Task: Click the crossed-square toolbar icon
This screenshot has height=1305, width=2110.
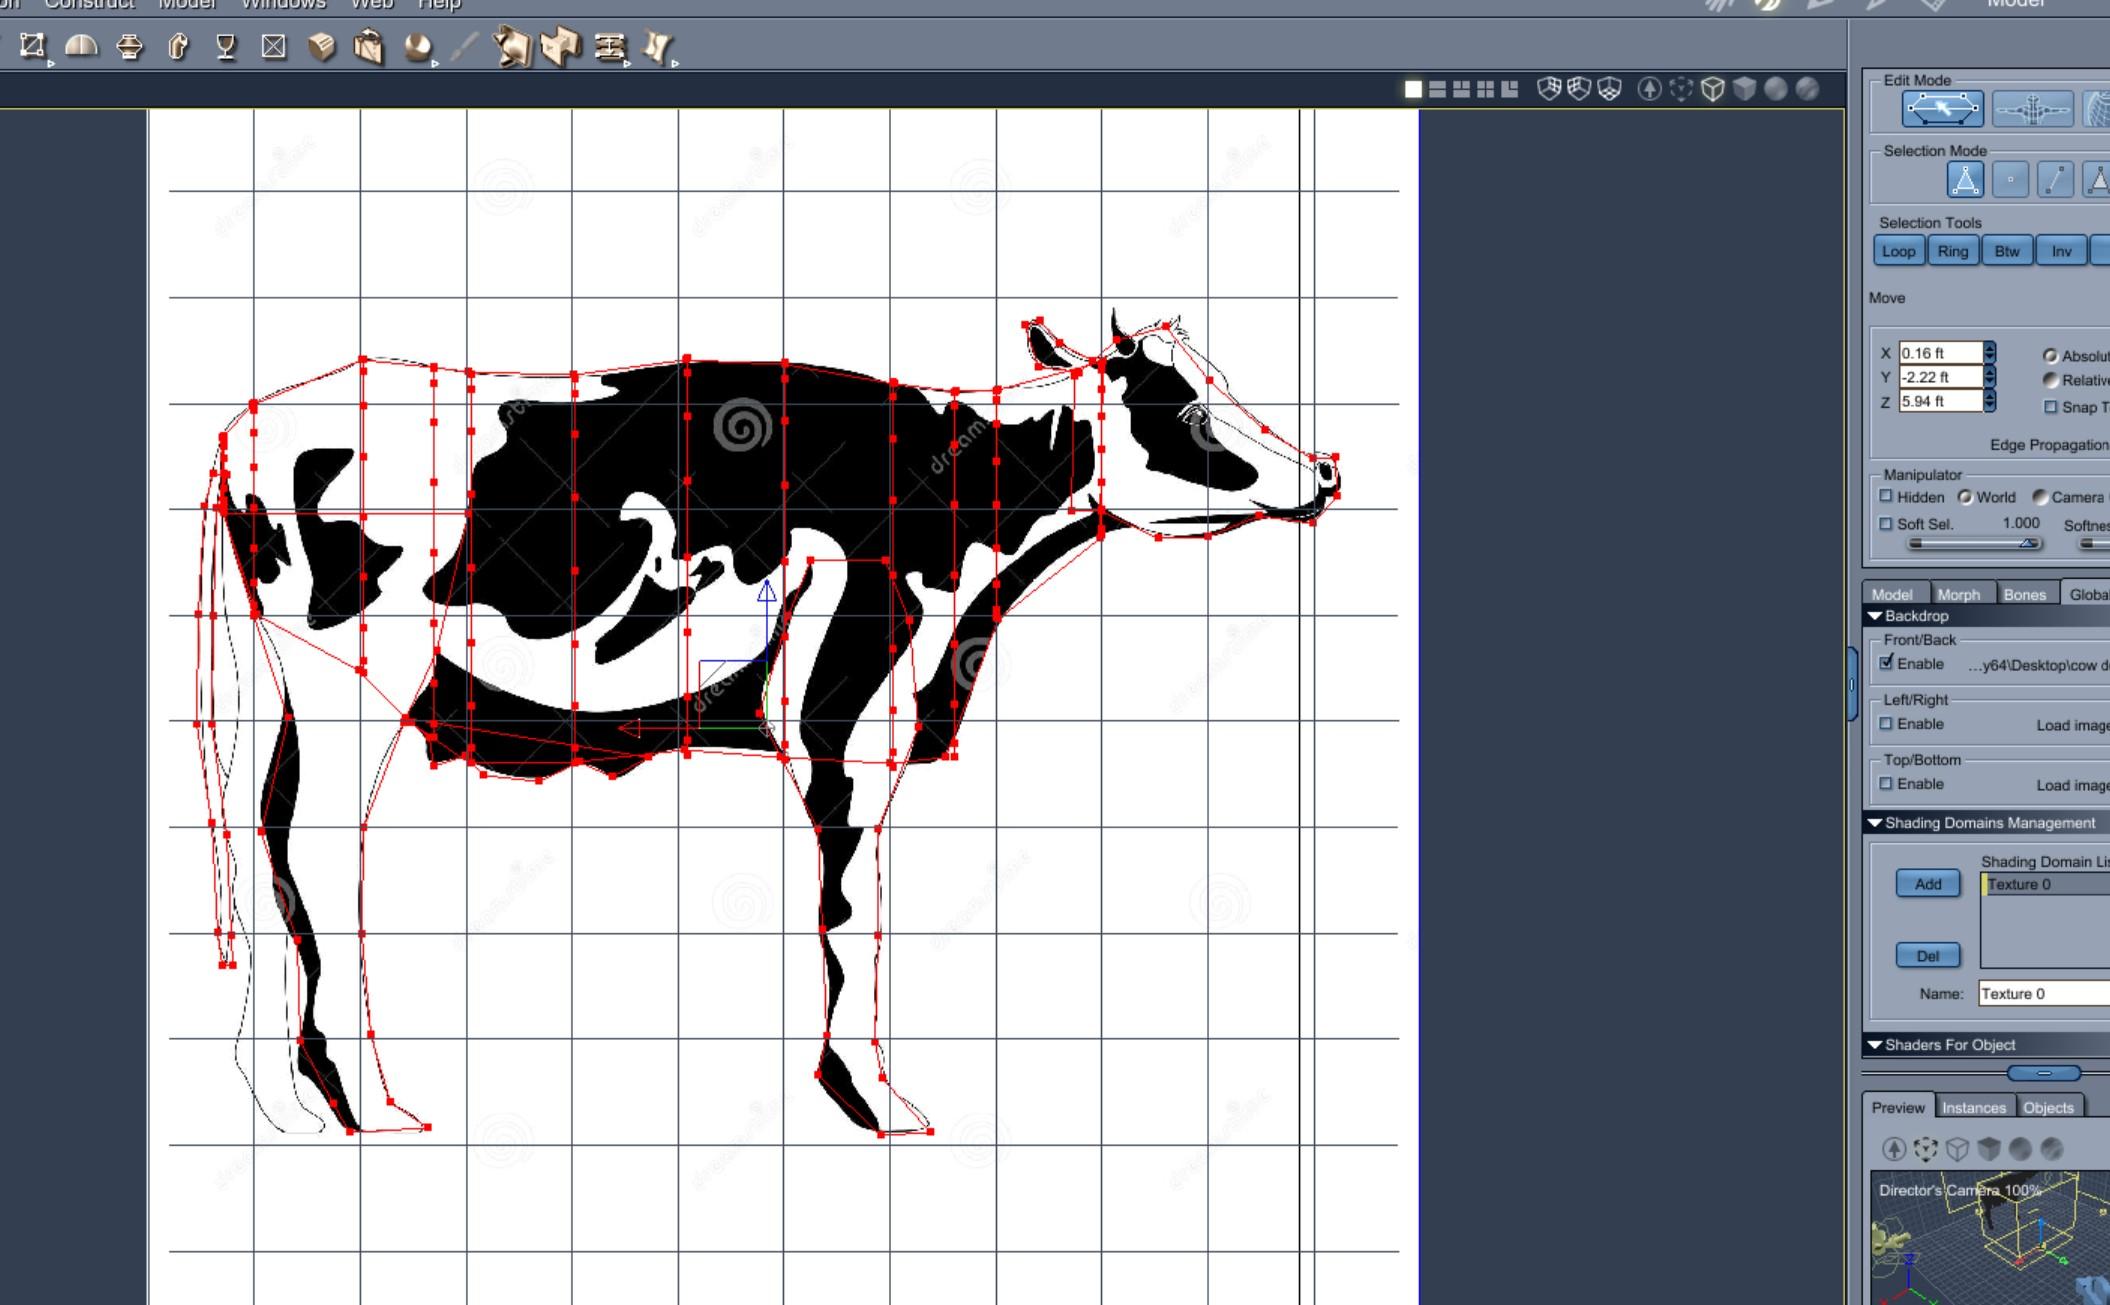Action: (273, 47)
